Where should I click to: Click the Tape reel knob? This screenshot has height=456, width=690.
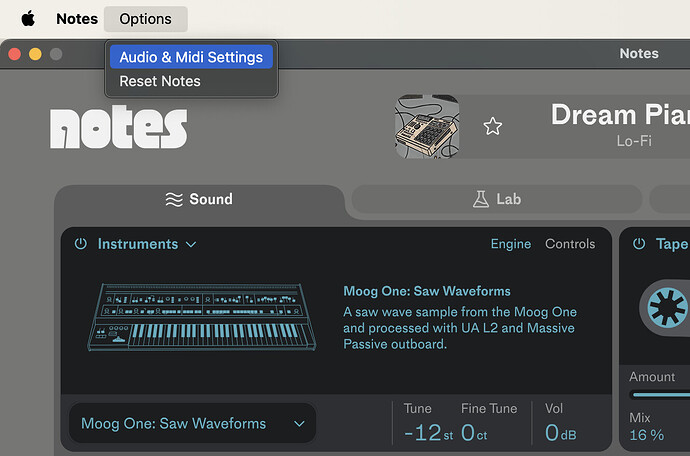coord(667,308)
